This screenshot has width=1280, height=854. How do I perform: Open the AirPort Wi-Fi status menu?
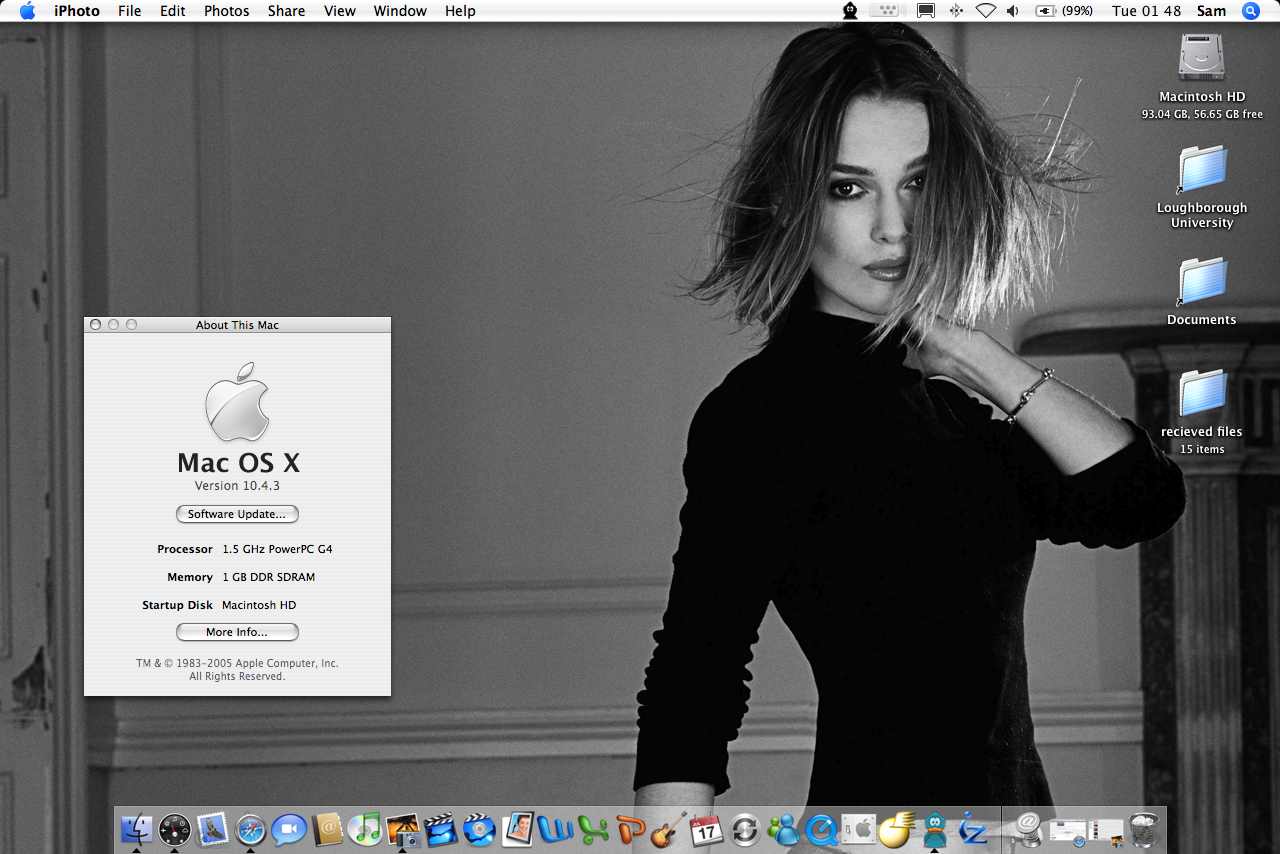click(x=986, y=11)
